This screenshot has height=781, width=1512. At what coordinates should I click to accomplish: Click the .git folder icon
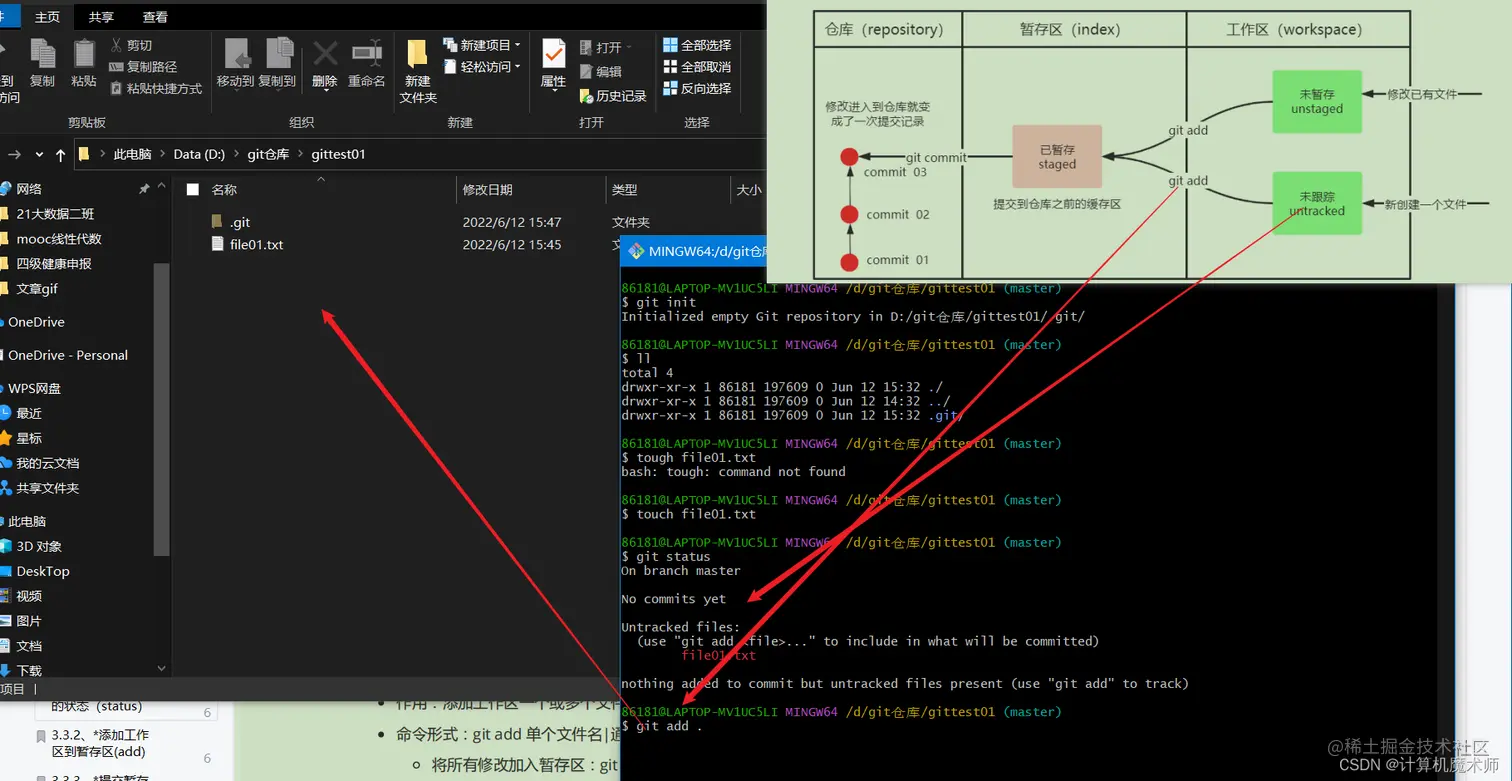[217, 221]
